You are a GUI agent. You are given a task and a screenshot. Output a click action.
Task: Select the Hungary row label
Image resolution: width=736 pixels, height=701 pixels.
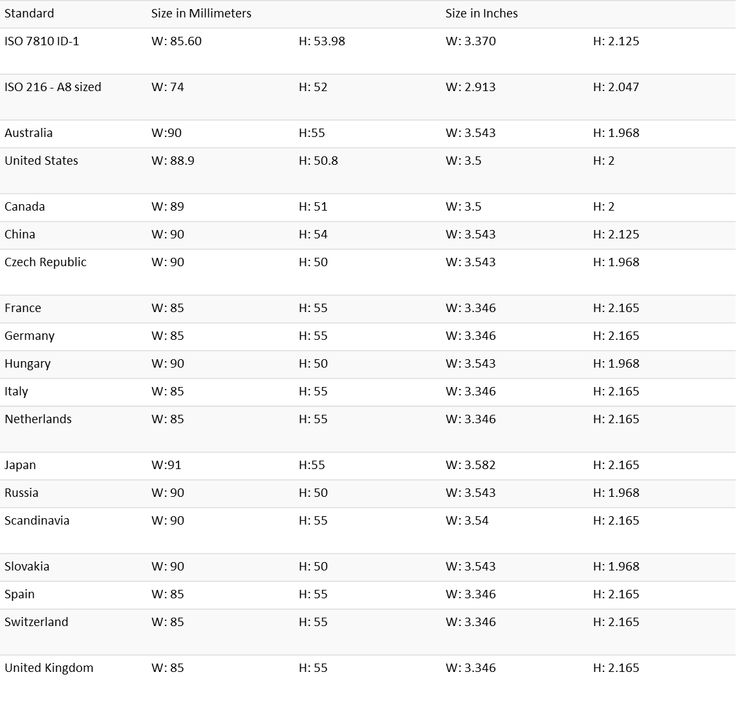coord(27,364)
